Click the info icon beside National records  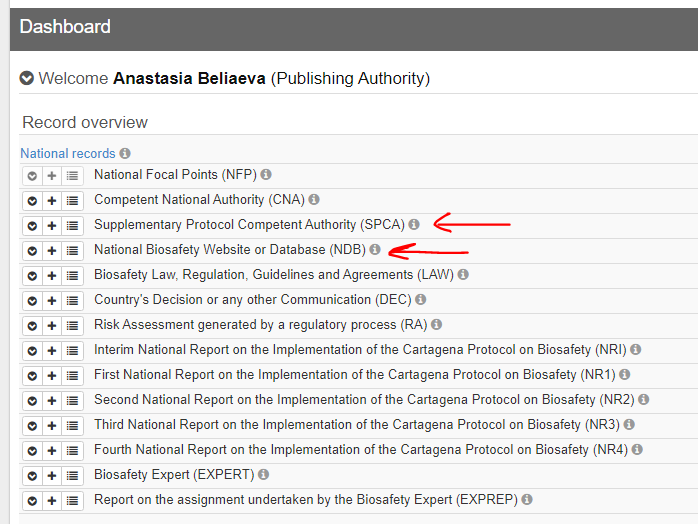125,154
